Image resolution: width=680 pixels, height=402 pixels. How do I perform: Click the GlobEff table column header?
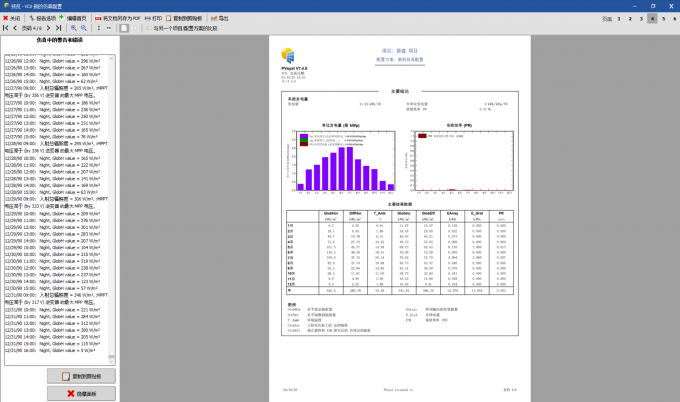click(428, 213)
